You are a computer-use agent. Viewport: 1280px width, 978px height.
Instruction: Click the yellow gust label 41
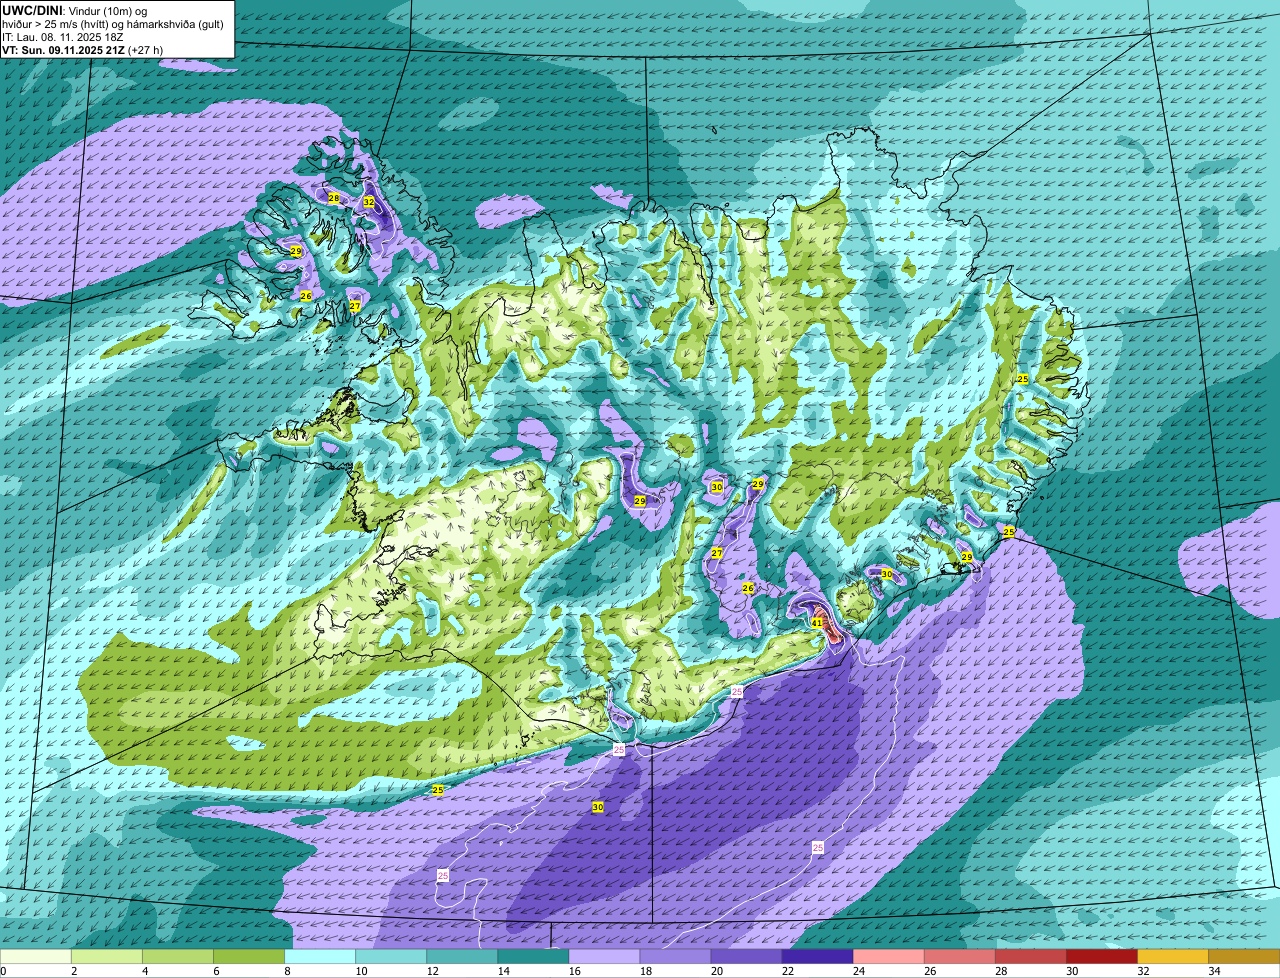(817, 623)
